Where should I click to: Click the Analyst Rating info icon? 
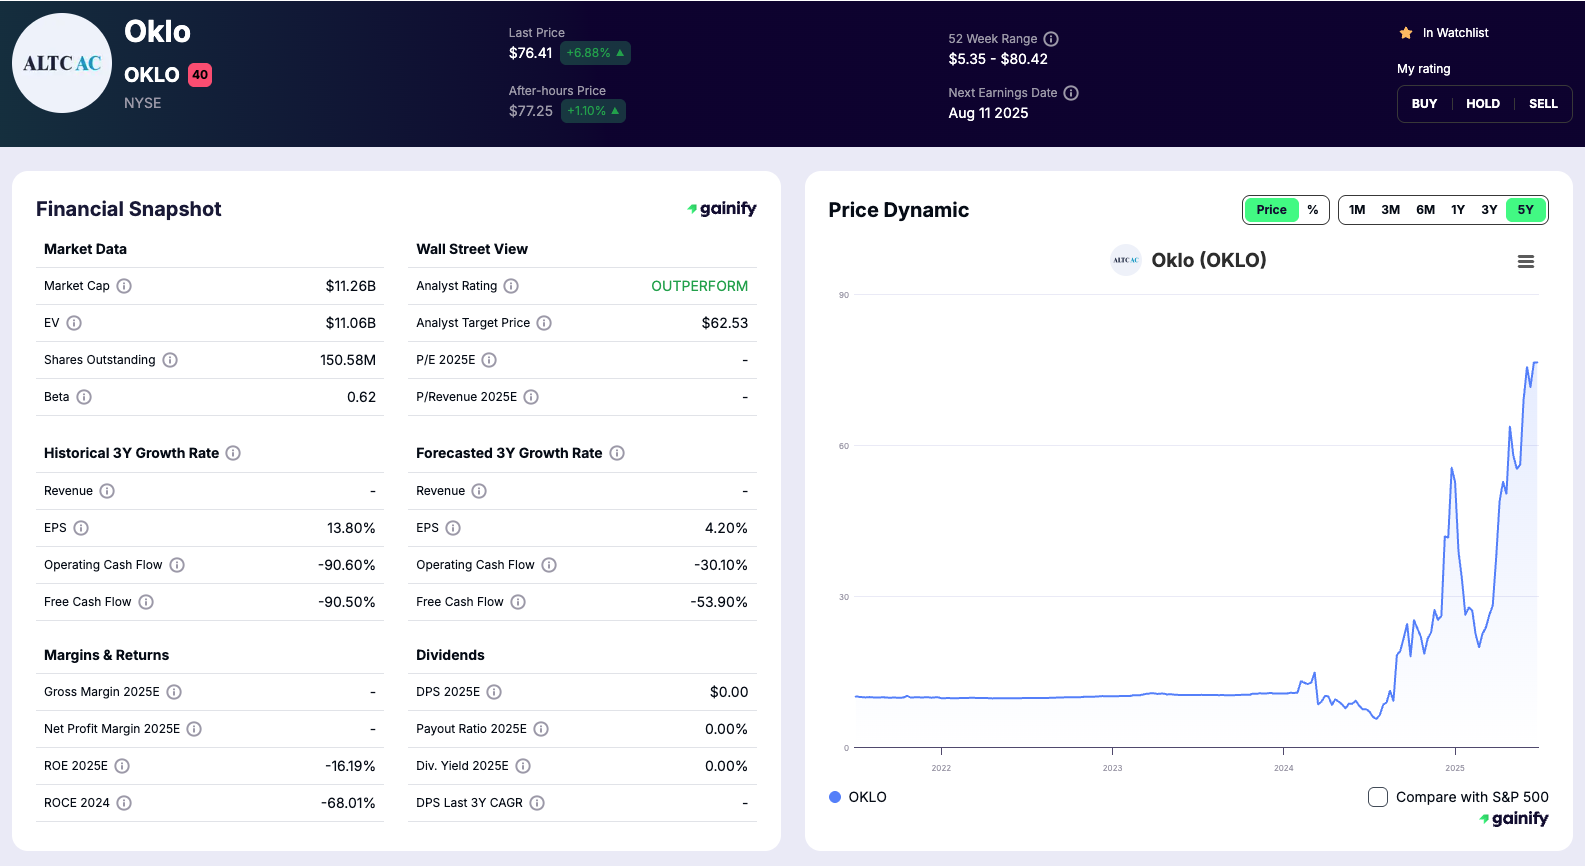click(511, 286)
